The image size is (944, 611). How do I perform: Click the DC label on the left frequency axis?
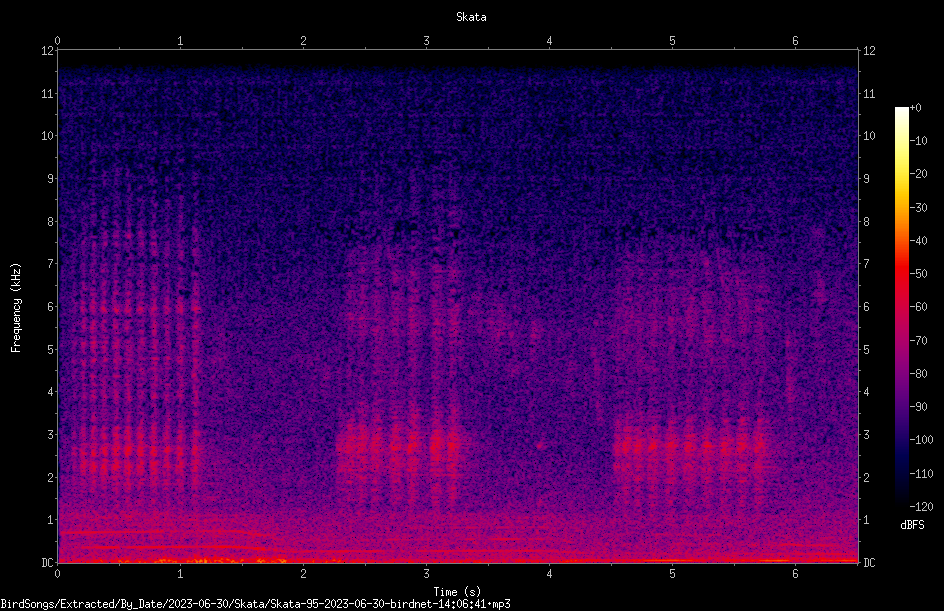[x=48, y=562]
